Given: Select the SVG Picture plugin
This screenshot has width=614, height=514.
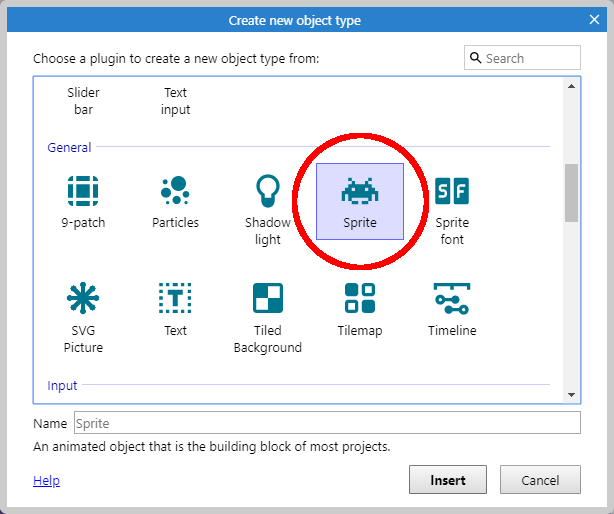Looking at the screenshot, I should (83, 299).
